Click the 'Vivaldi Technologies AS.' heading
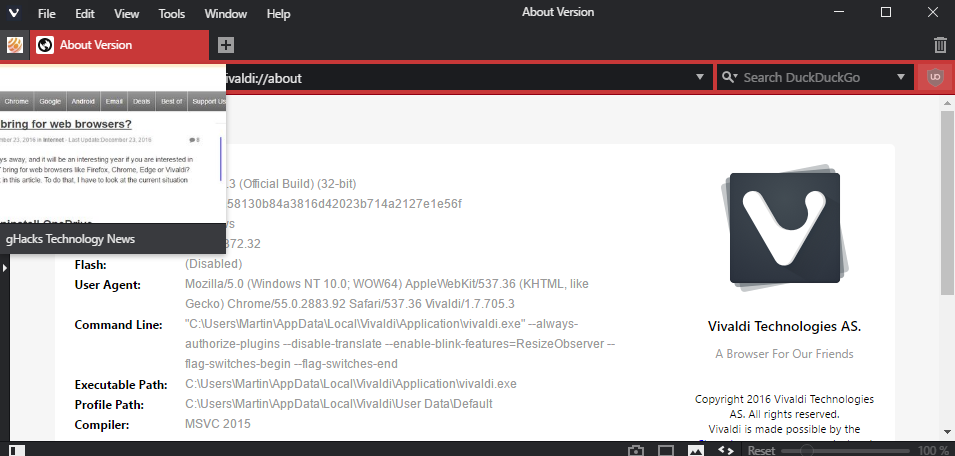The height and width of the screenshot is (456, 955). [x=784, y=326]
